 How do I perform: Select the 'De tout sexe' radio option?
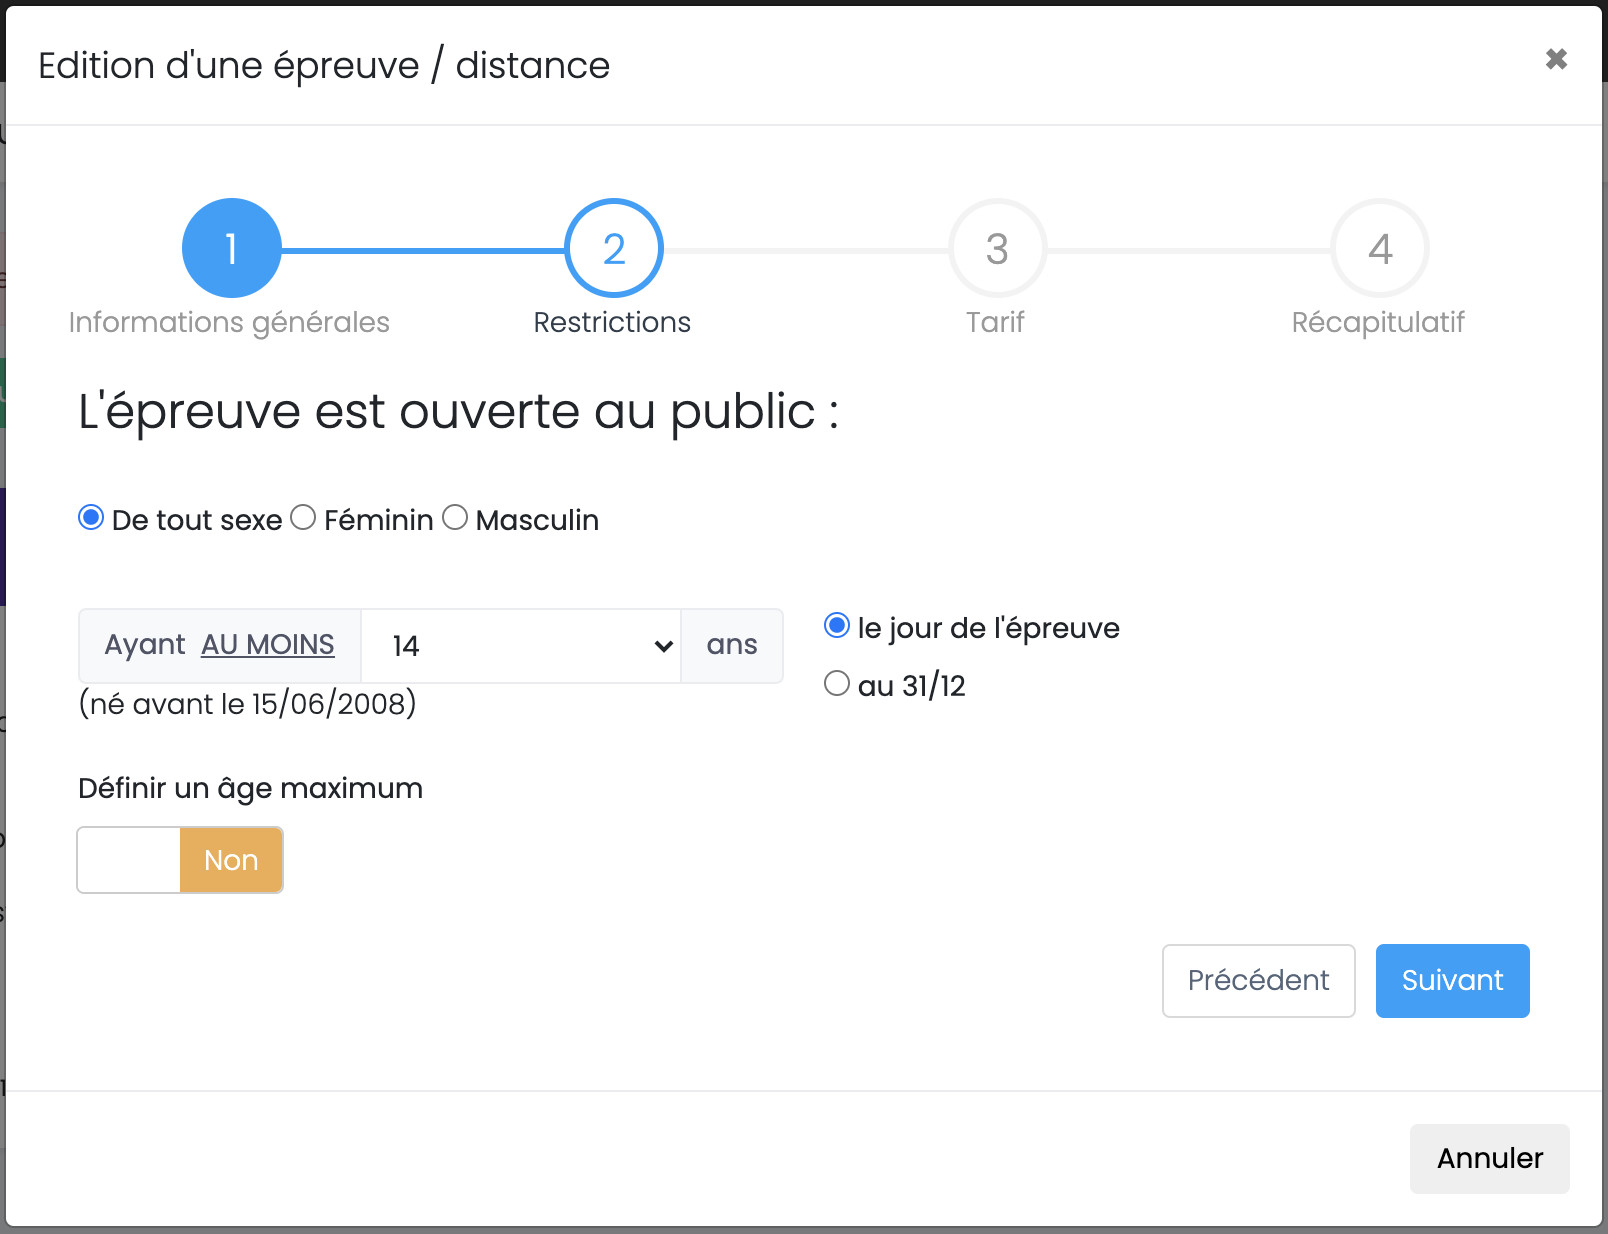pyautogui.click(x=91, y=518)
